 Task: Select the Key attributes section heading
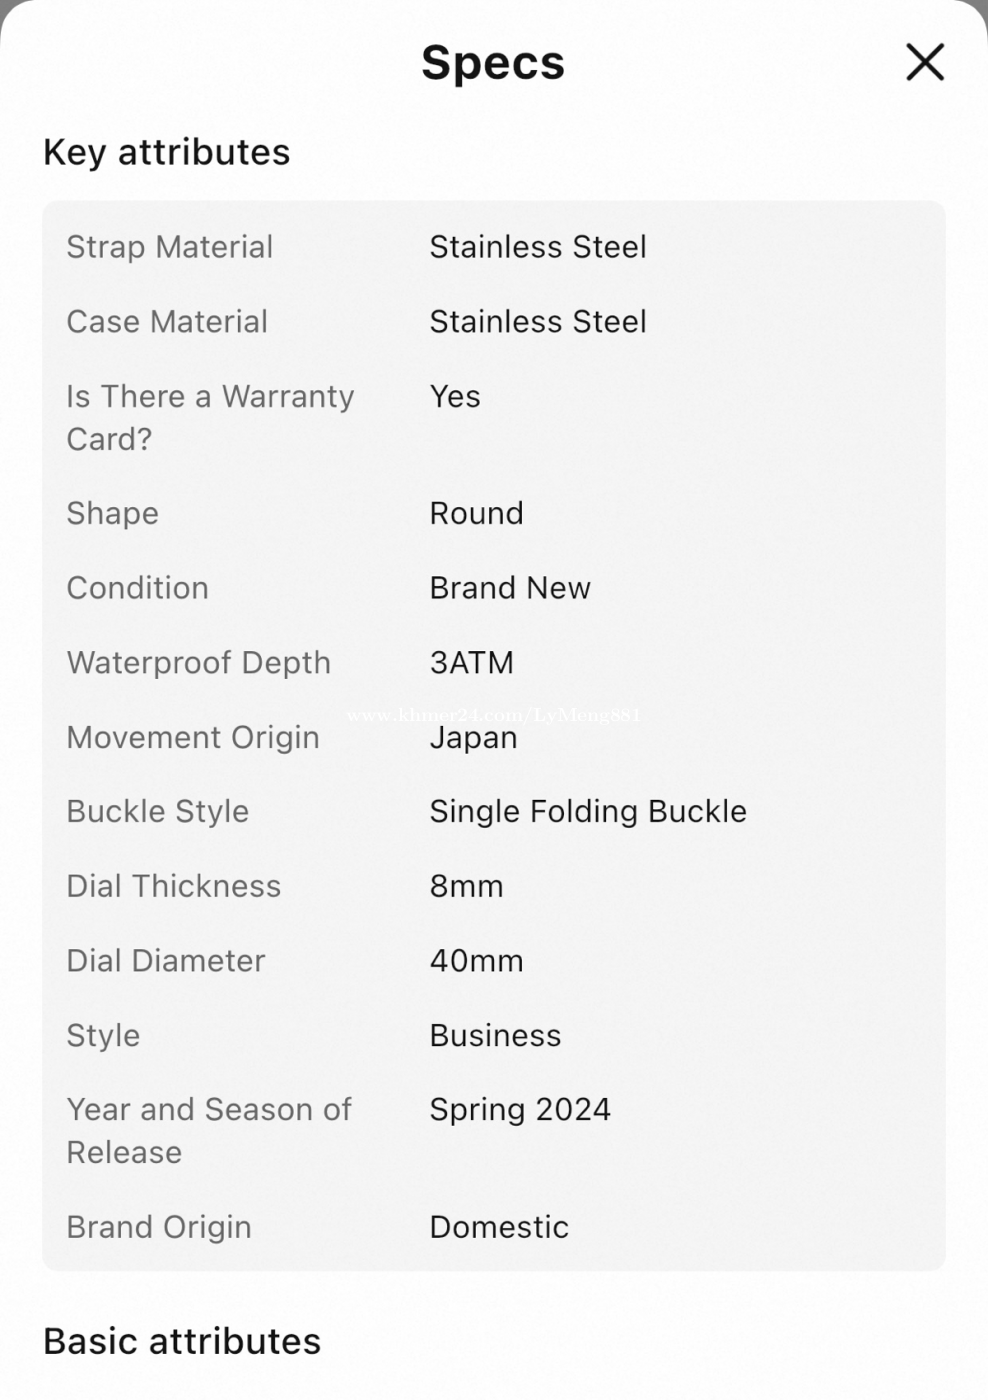tap(167, 152)
